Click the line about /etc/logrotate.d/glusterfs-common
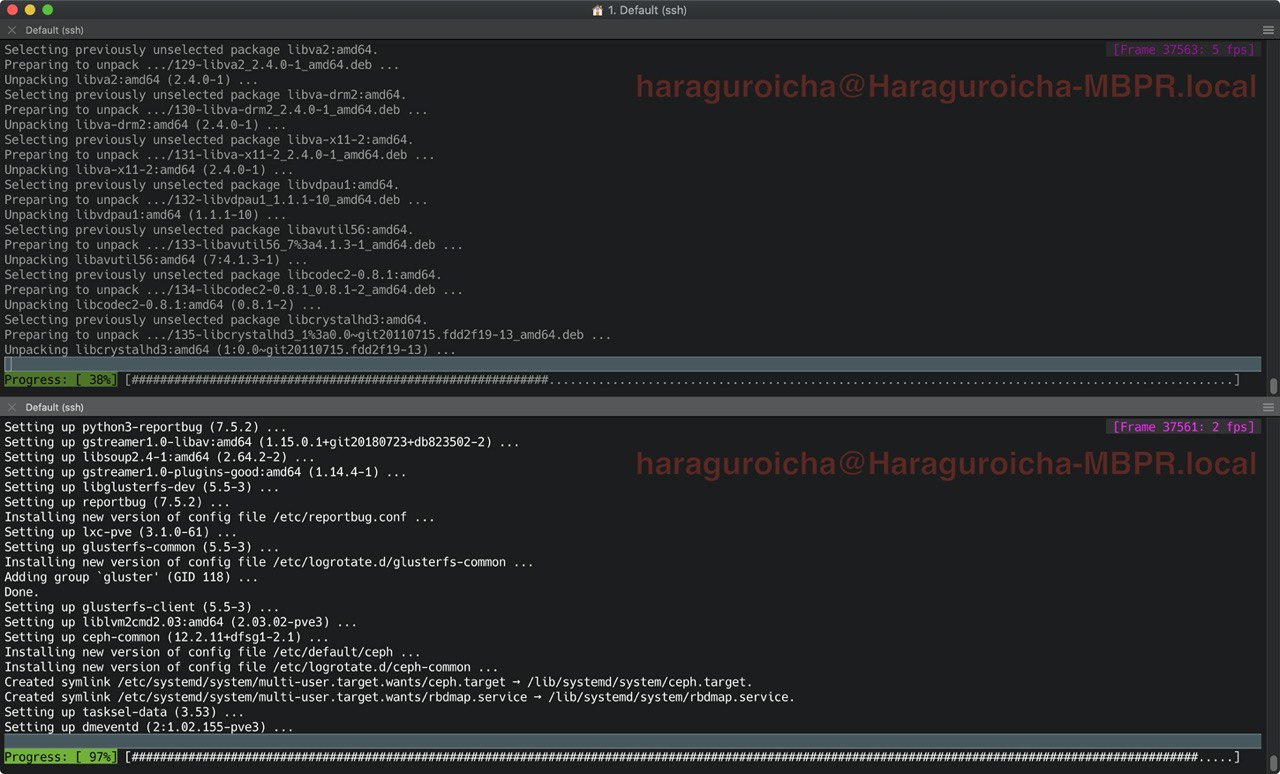Viewport: 1280px width, 774px height. 269,562
